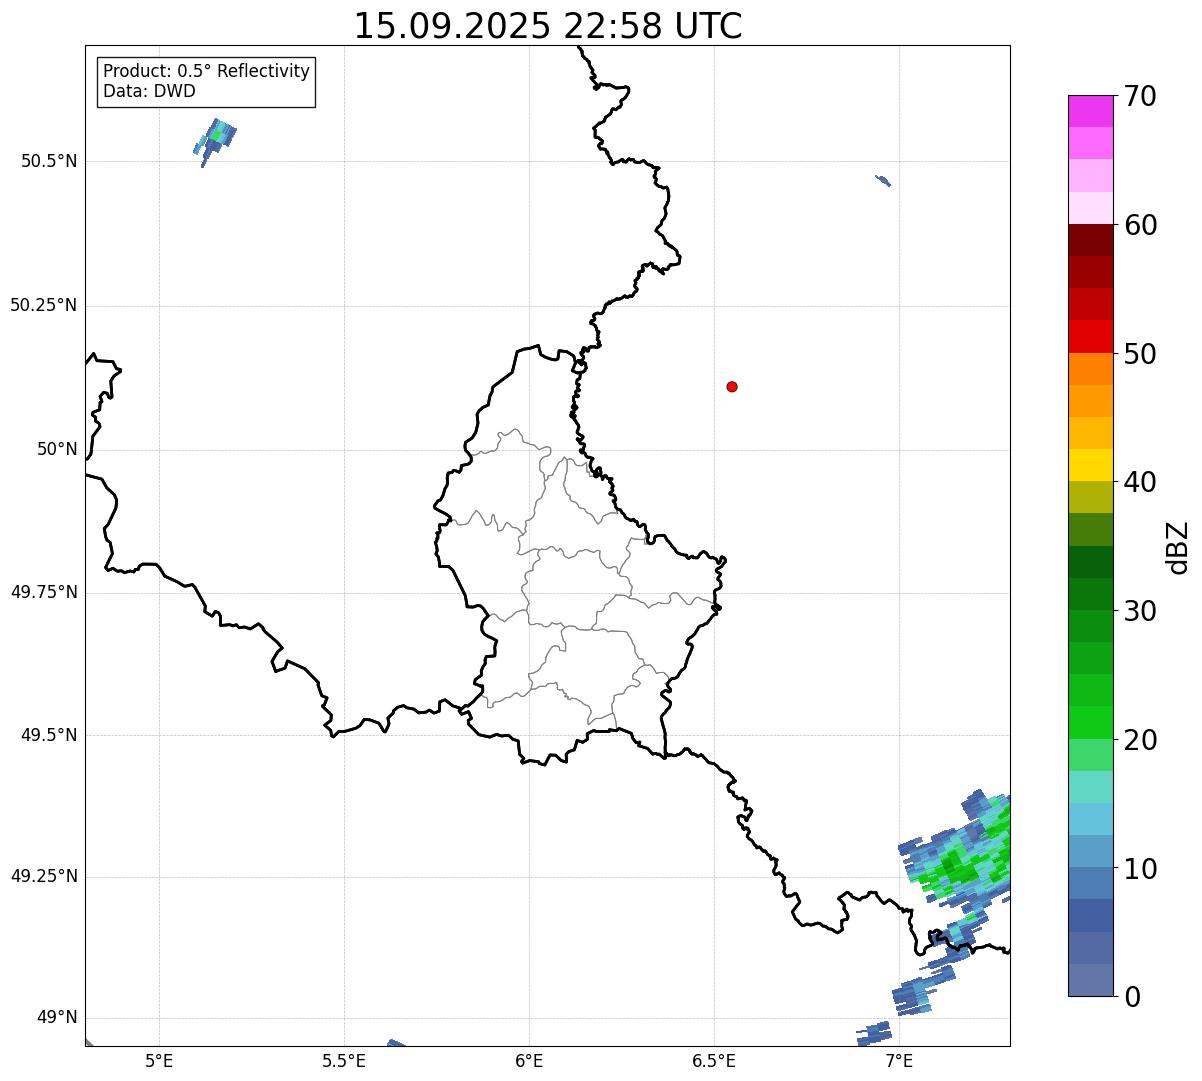This screenshot has height=1081, width=1202.
Task: Click the 49.5°N latitude label
Action: click(x=49, y=735)
